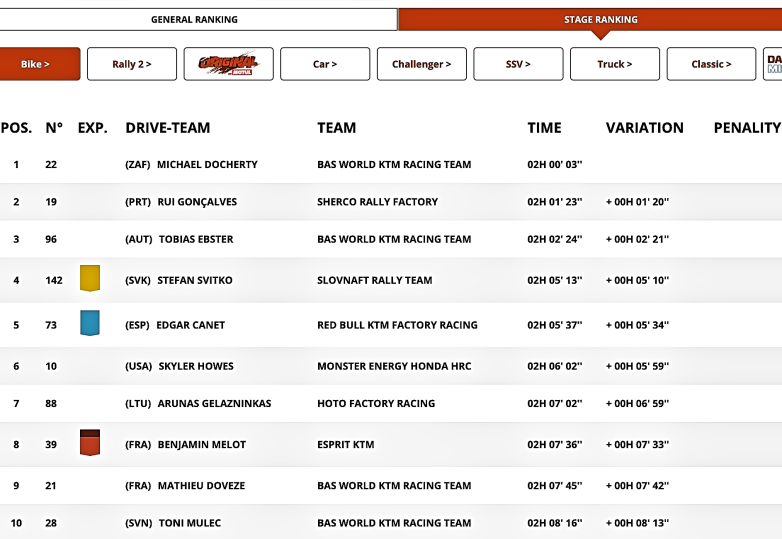Screen dimensions: 782x539
Task: Click the Original by Motul logo button
Action: click(228, 64)
